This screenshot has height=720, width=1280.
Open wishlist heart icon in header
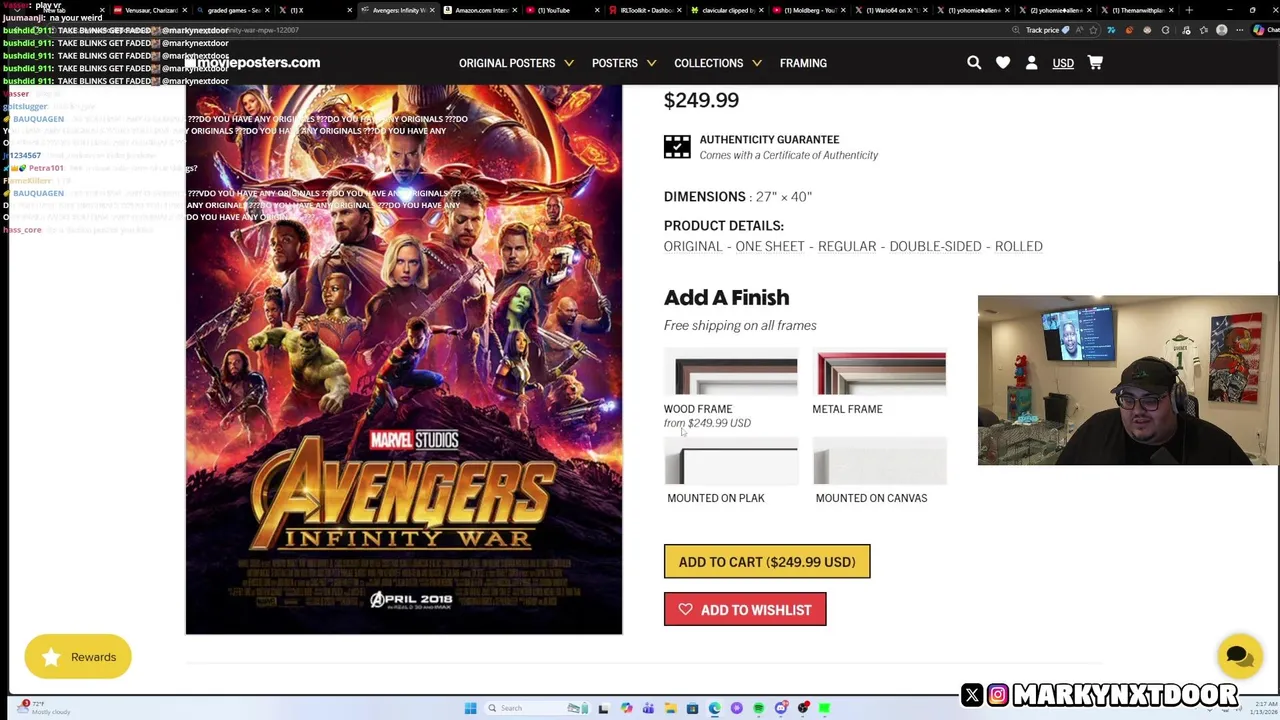tap(1003, 62)
